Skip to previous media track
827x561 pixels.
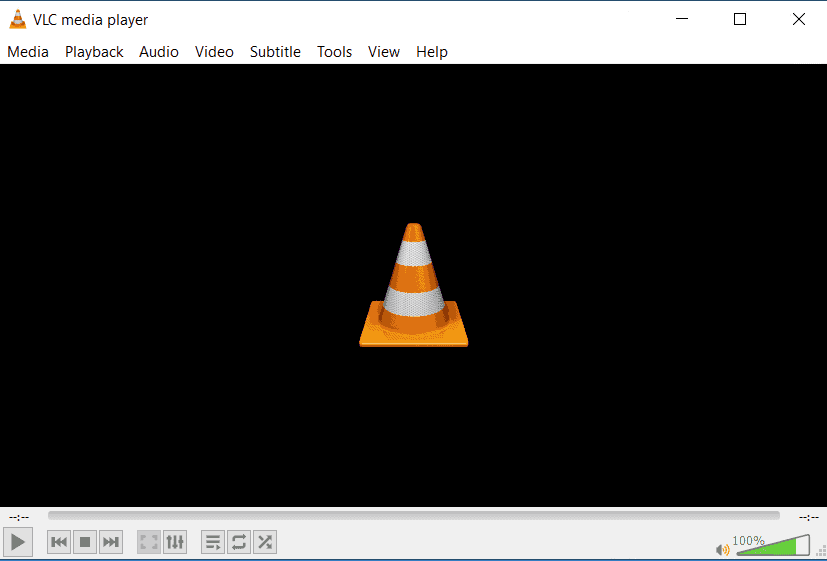(59, 542)
